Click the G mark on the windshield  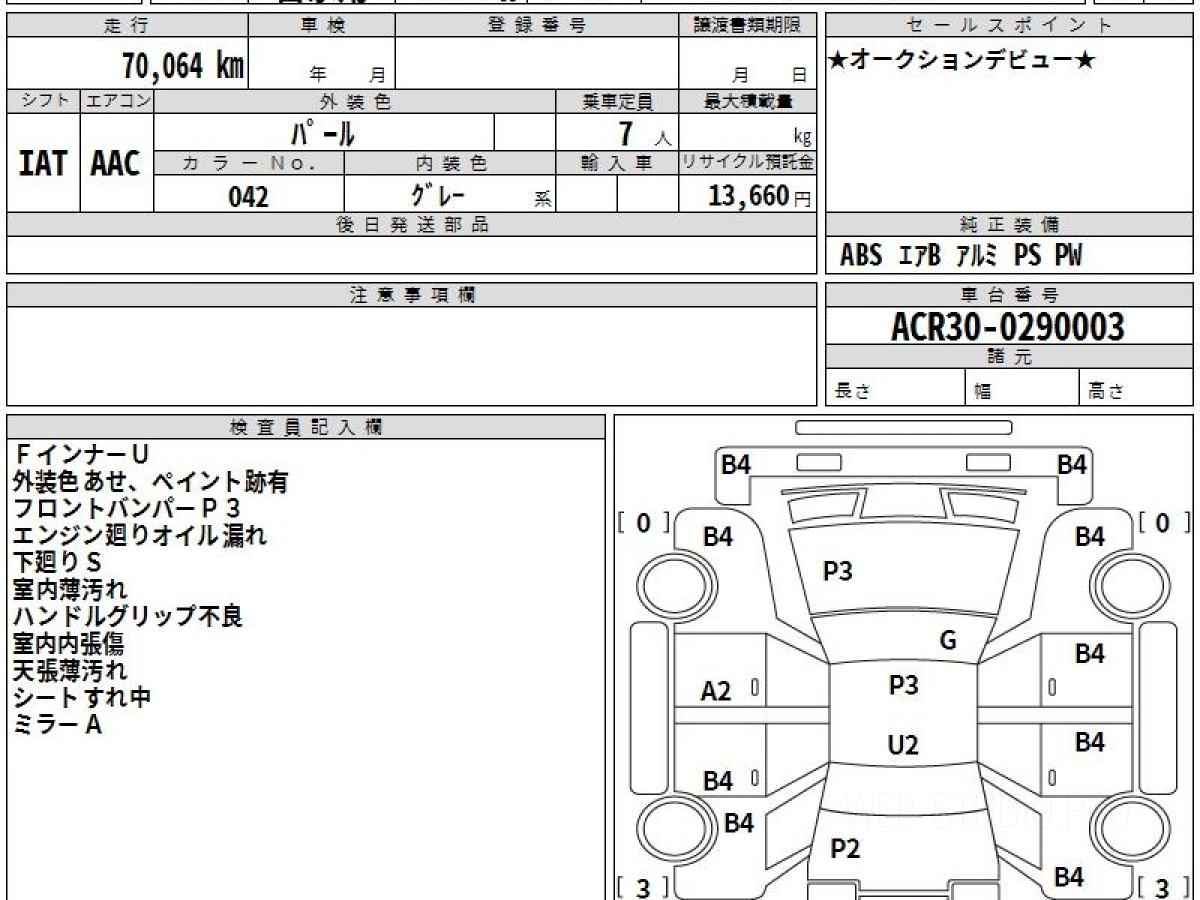pyautogui.click(x=949, y=641)
